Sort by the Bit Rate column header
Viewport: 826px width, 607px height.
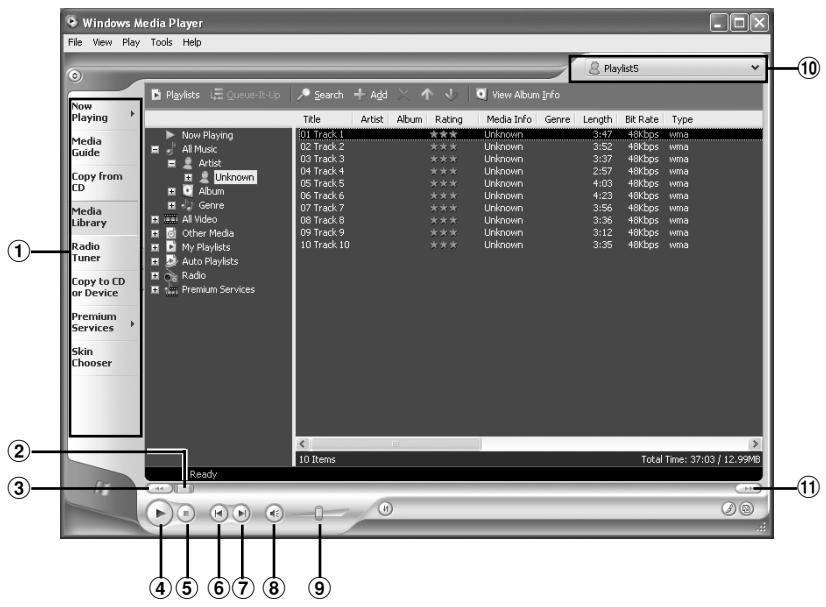pyautogui.click(x=641, y=120)
